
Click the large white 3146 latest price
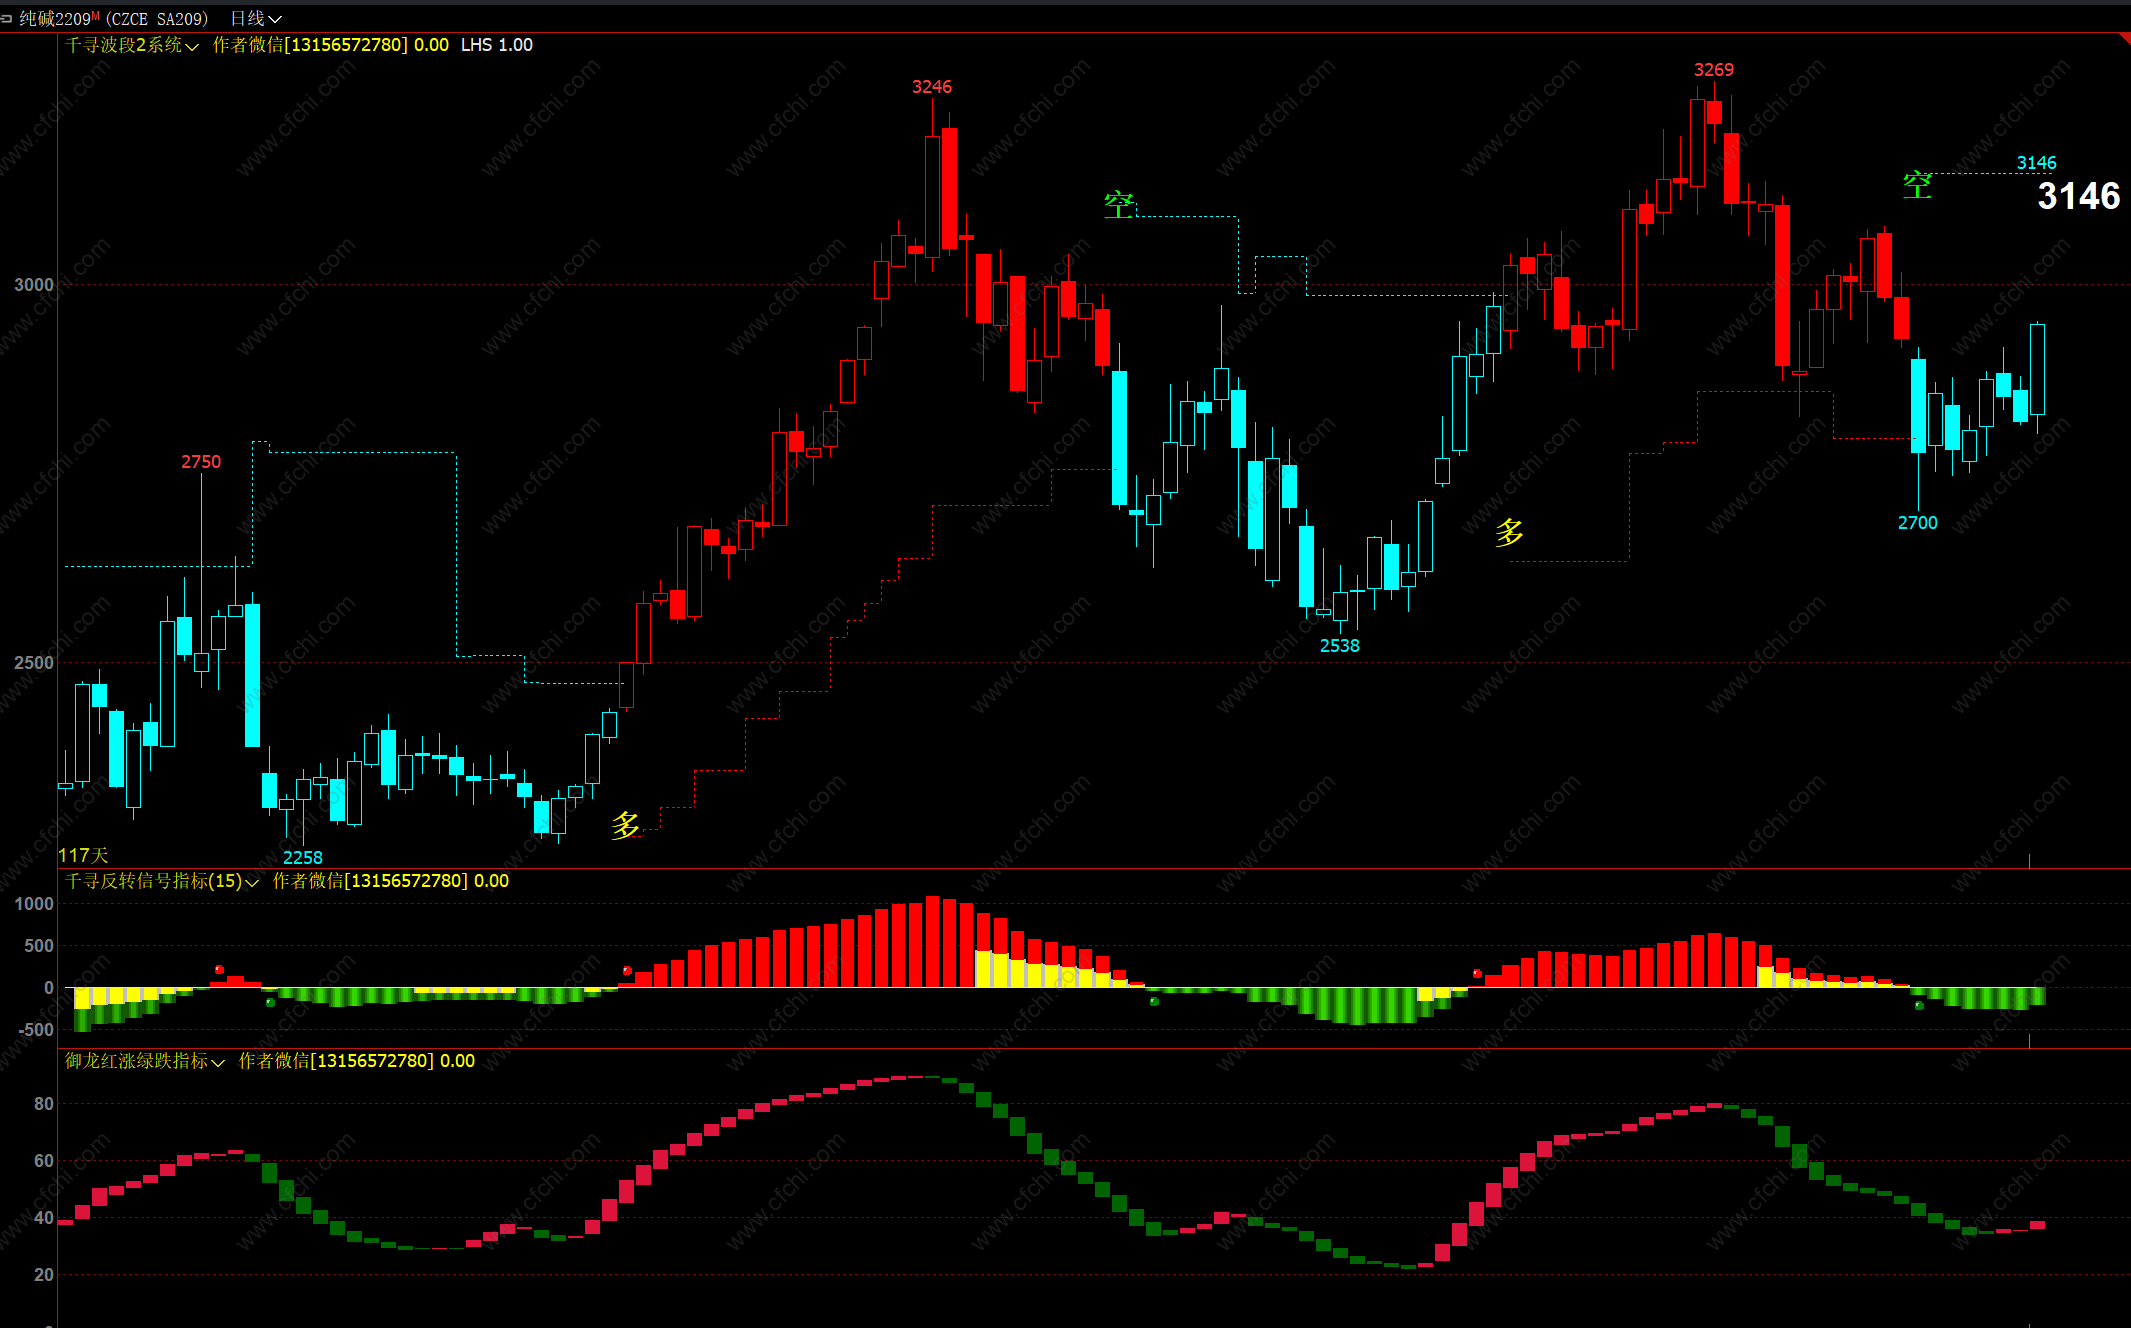pos(2078,196)
